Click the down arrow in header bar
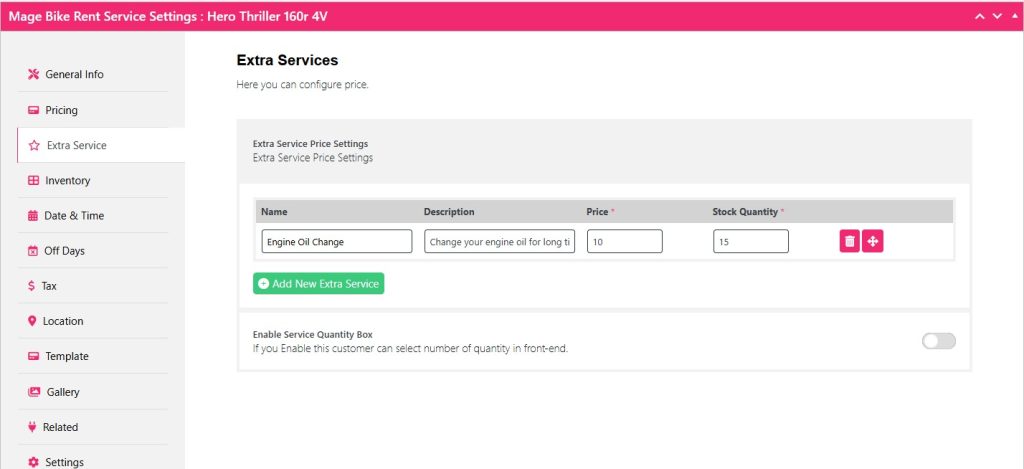1024x469 pixels. pos(996,16)
